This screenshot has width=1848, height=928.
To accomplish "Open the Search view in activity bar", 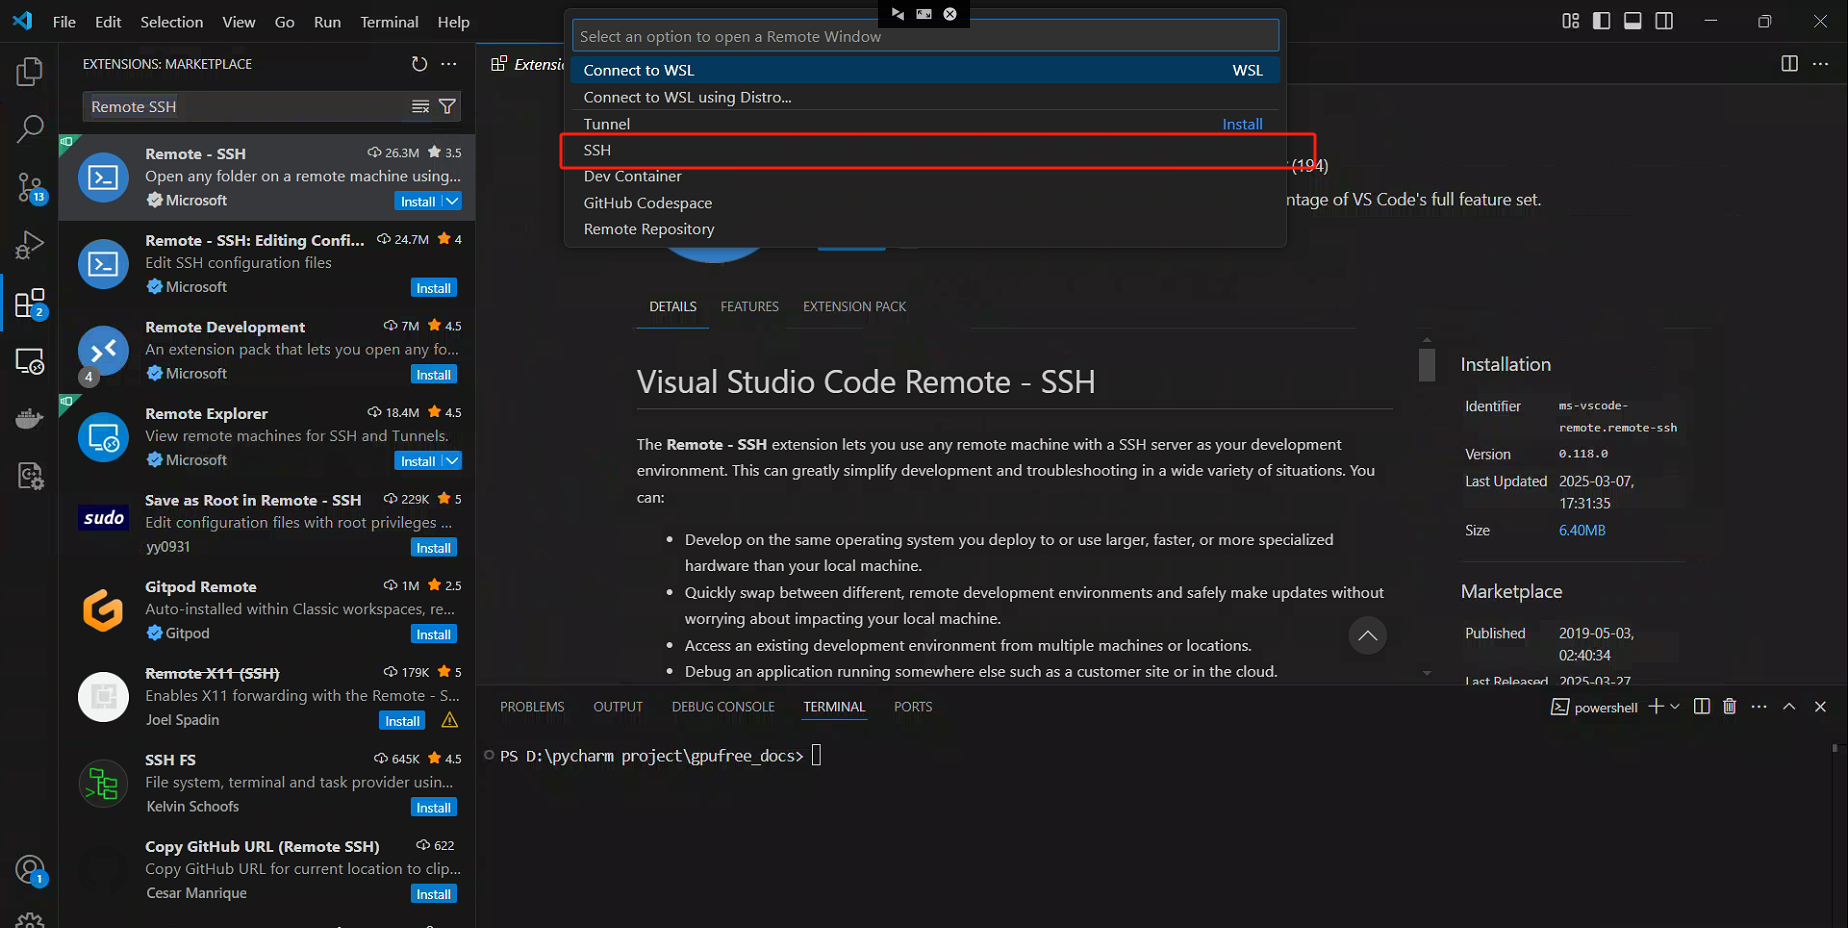I will [30, 129].
